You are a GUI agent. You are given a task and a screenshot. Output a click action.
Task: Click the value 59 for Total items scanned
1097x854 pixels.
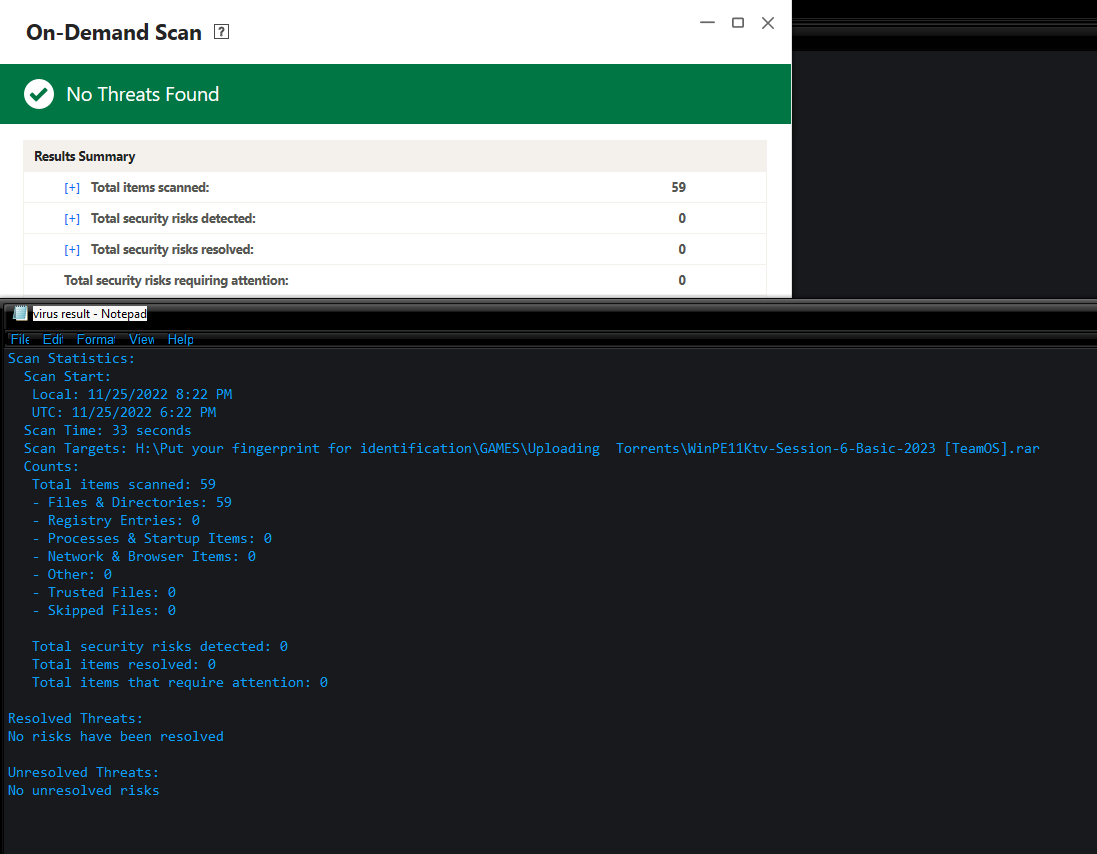[679, 187]
